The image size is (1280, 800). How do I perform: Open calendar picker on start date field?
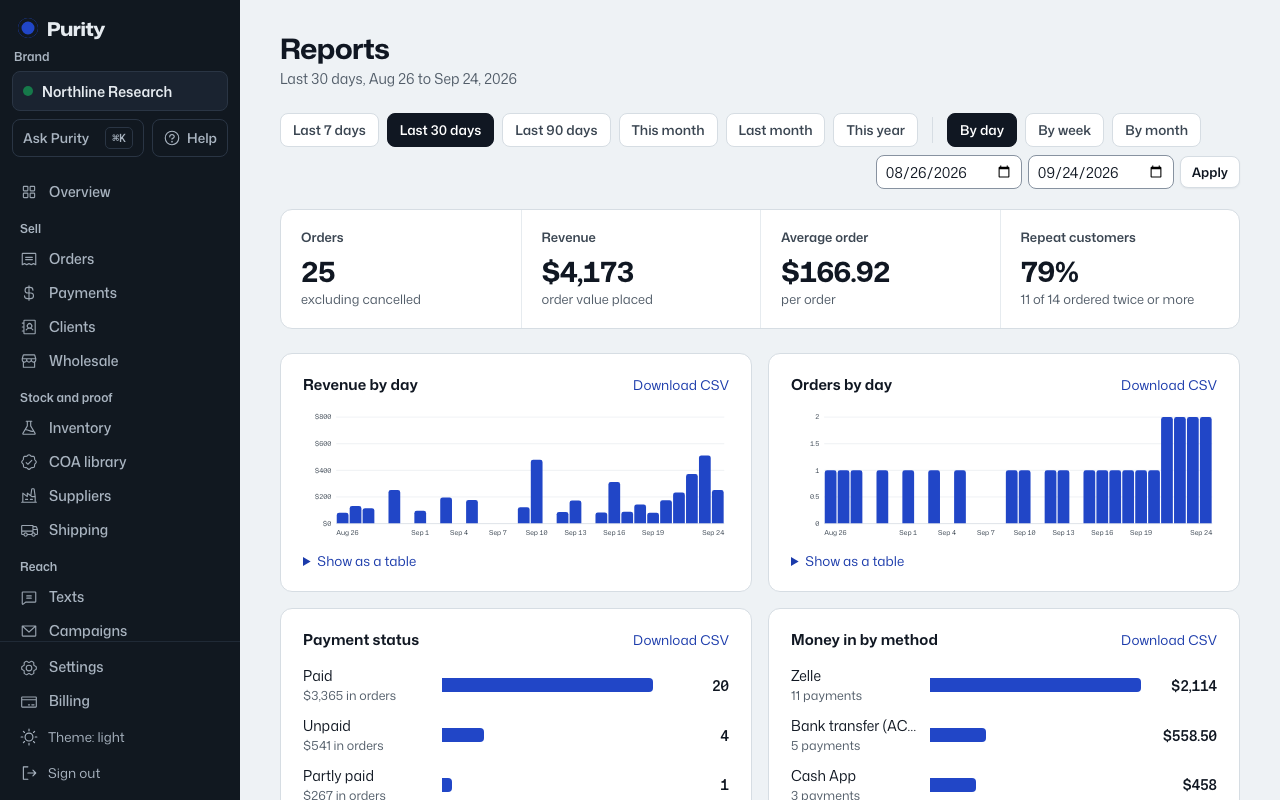(1004, 172)
